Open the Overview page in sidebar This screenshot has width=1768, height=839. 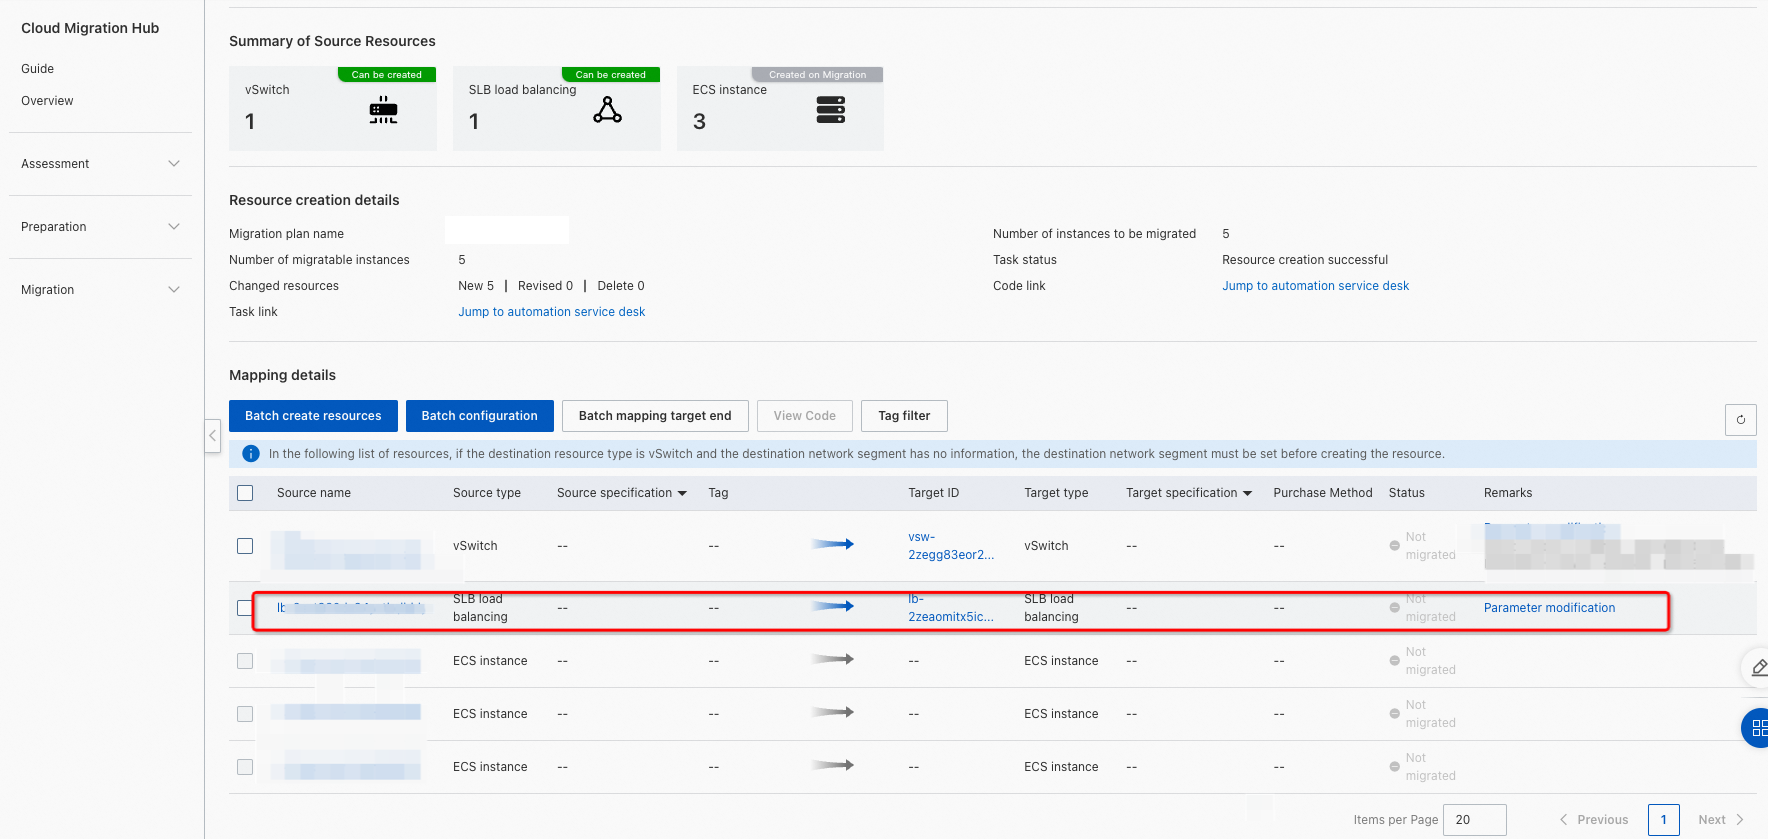tap(47, 101)
